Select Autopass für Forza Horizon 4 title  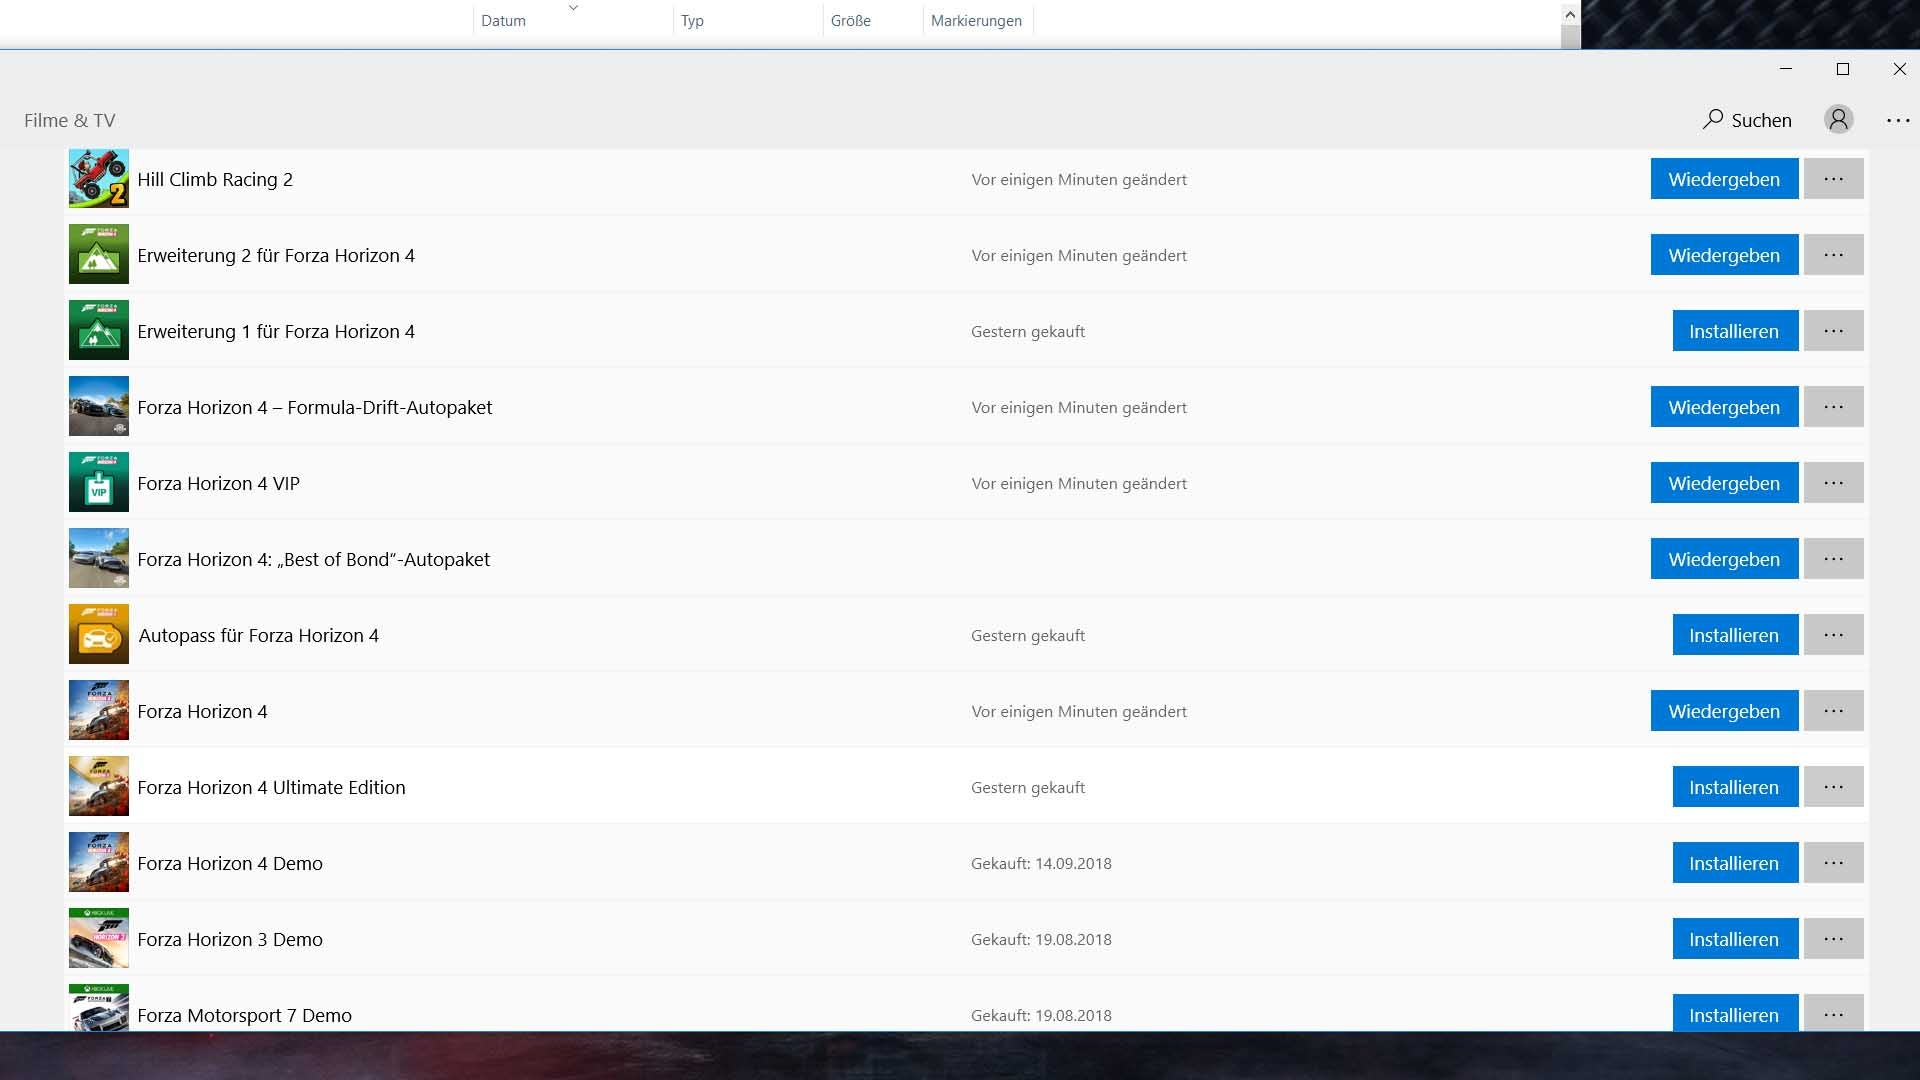click(x=259, y=635)
